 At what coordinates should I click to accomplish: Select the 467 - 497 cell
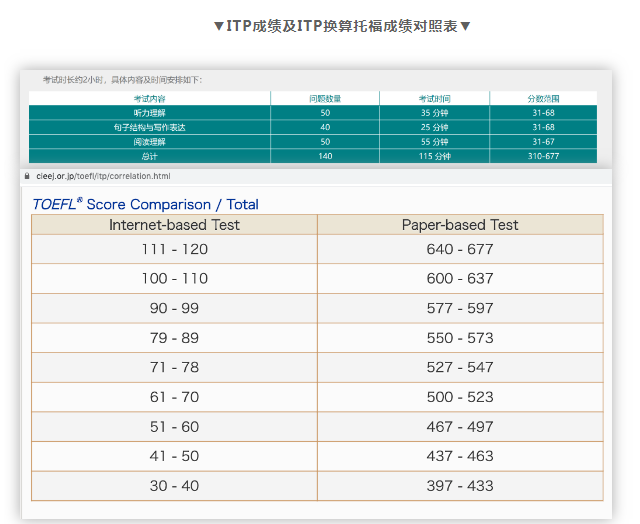[x=460, y=427]
